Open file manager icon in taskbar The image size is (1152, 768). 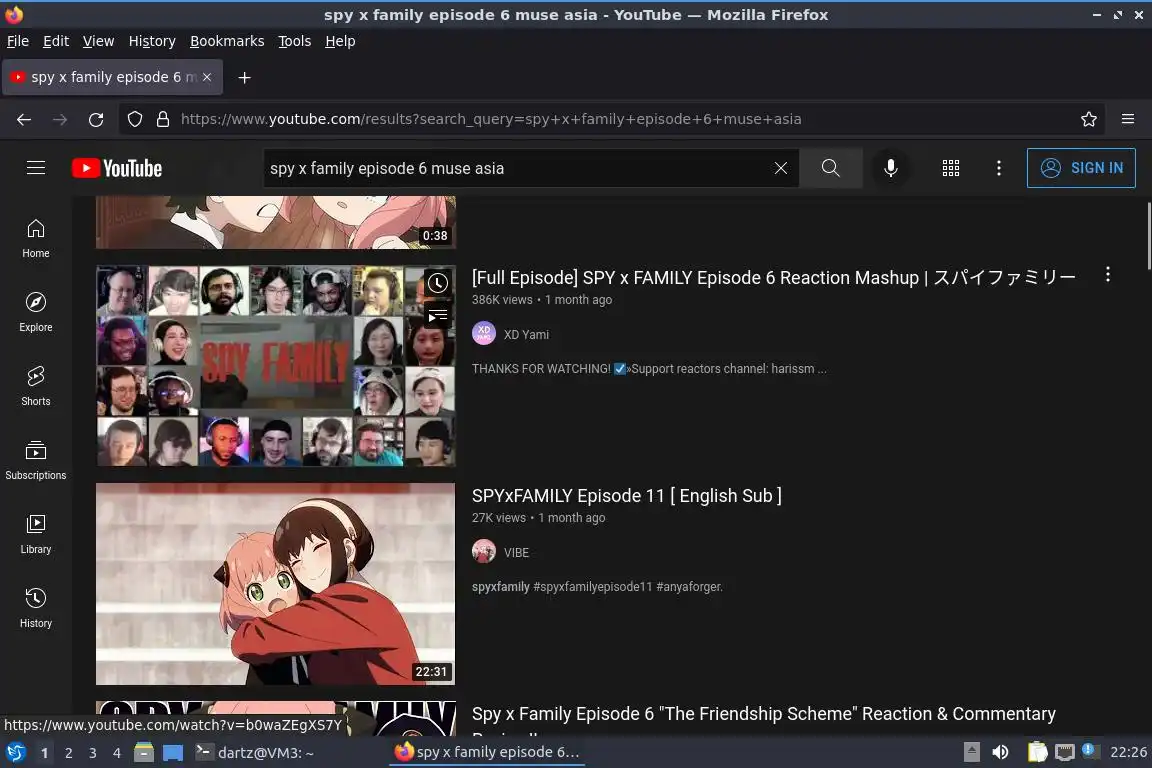pos(144,753)
